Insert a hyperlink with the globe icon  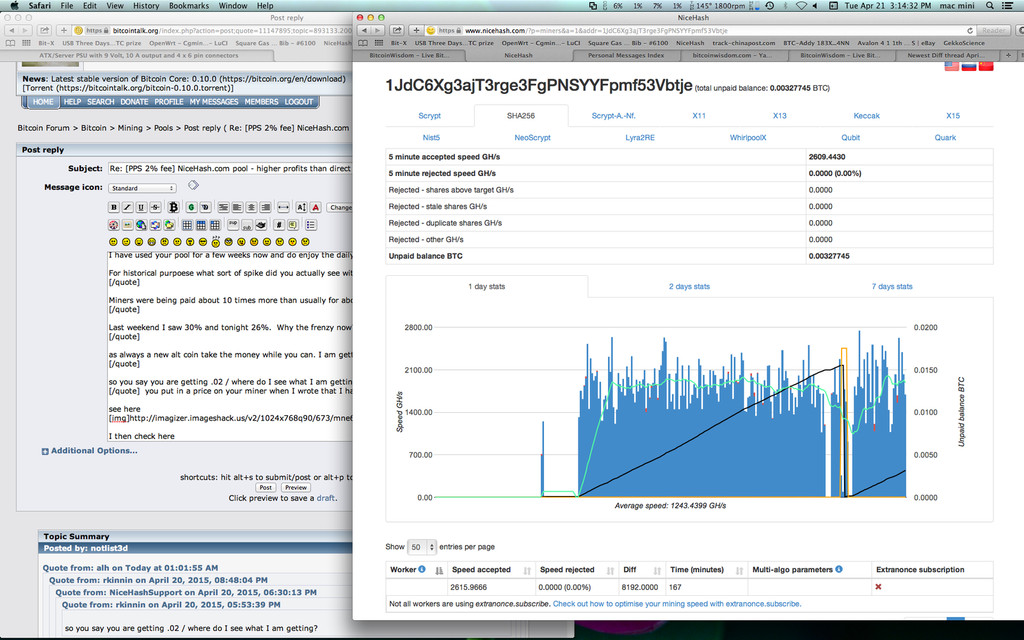[141, 225]
